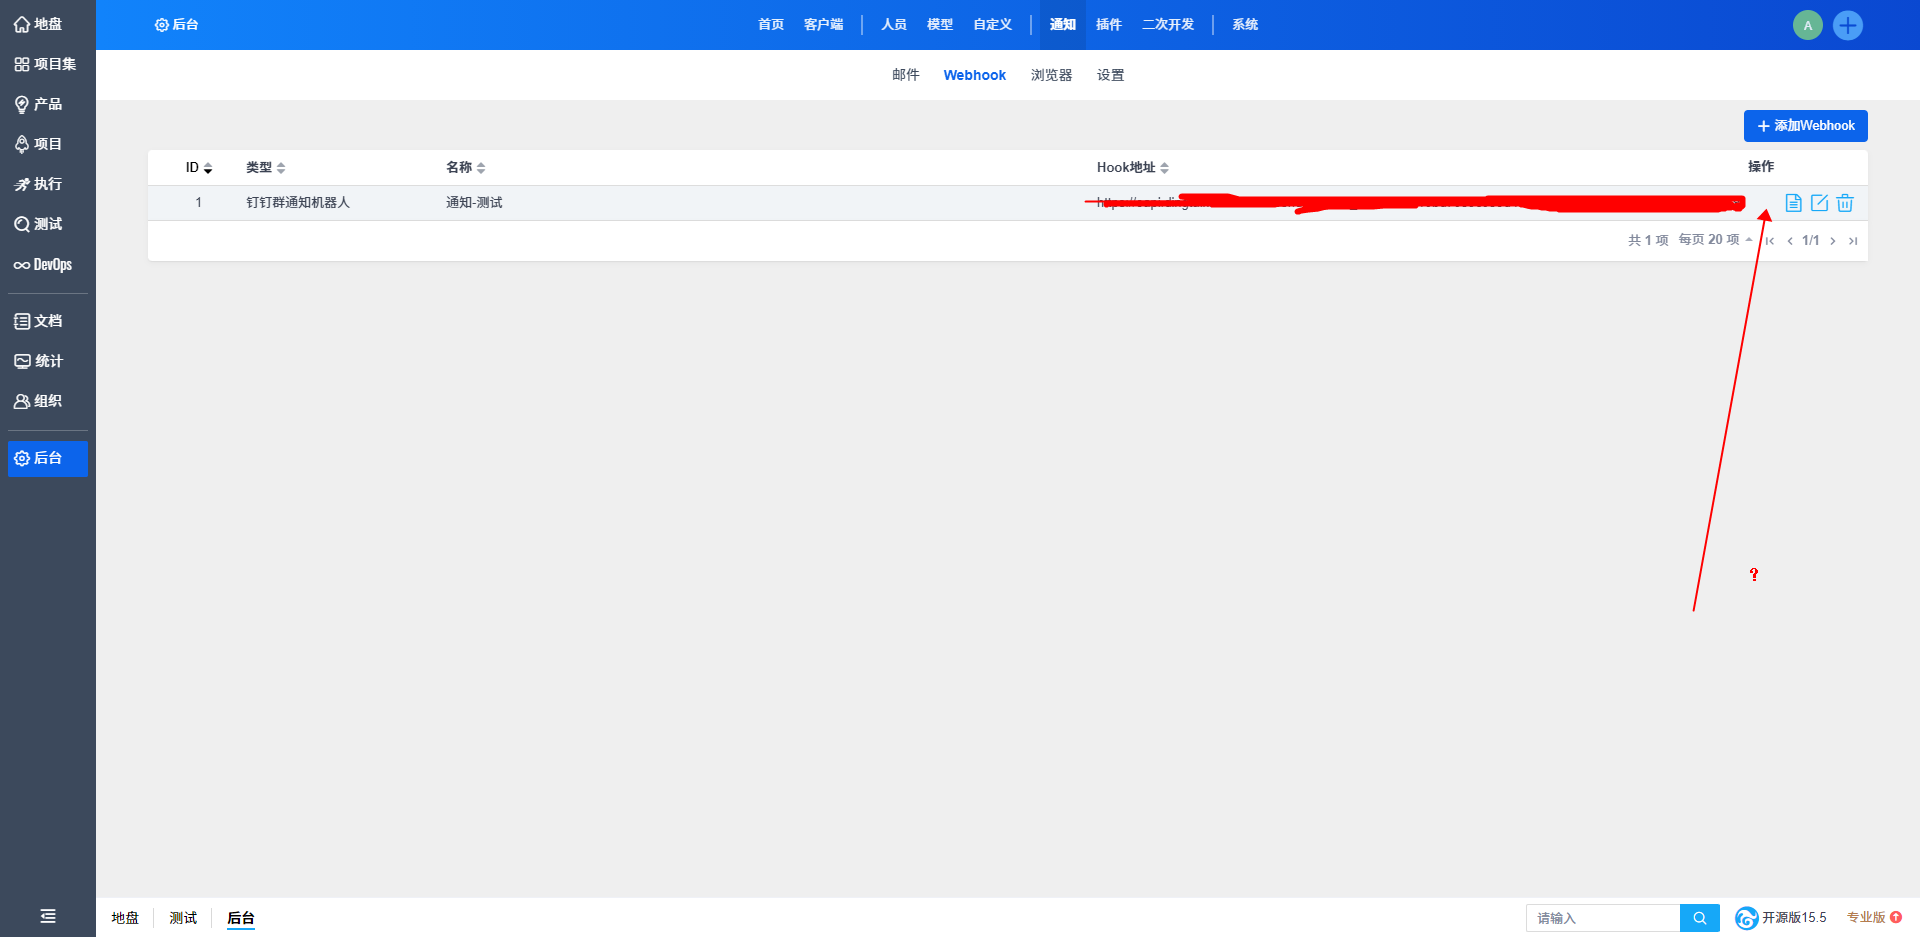Switch to 后台 in the bottom bar
The image size is (1920, 937).
coord(241,918)
